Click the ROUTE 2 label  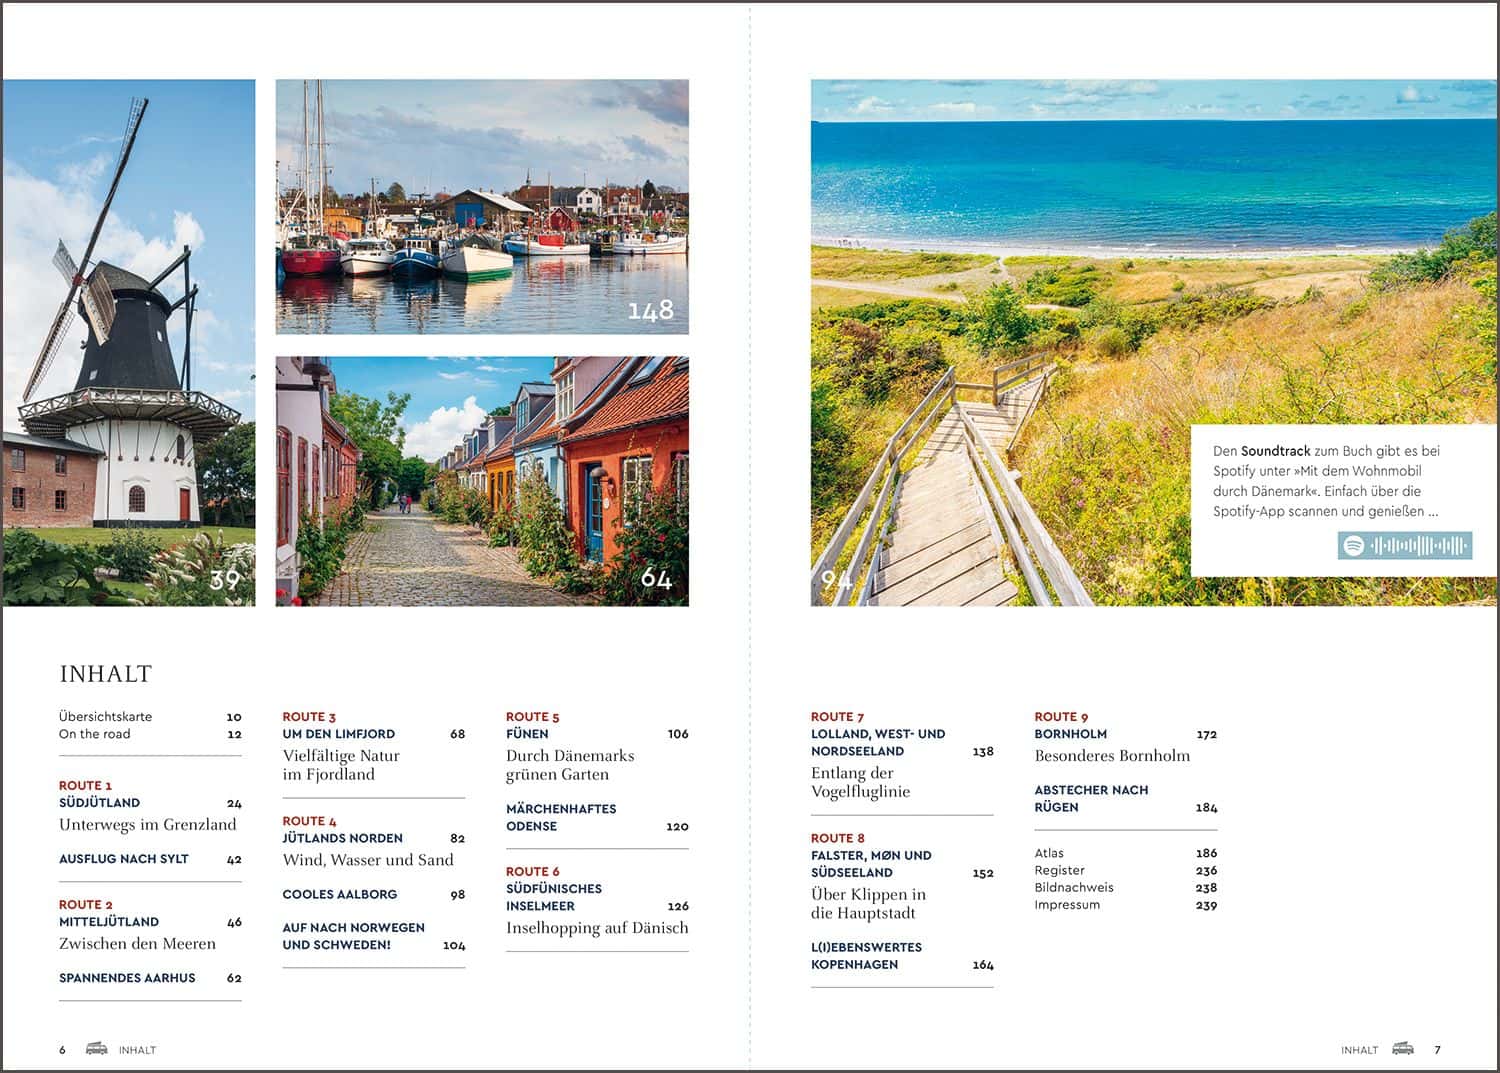pos(85,904)
